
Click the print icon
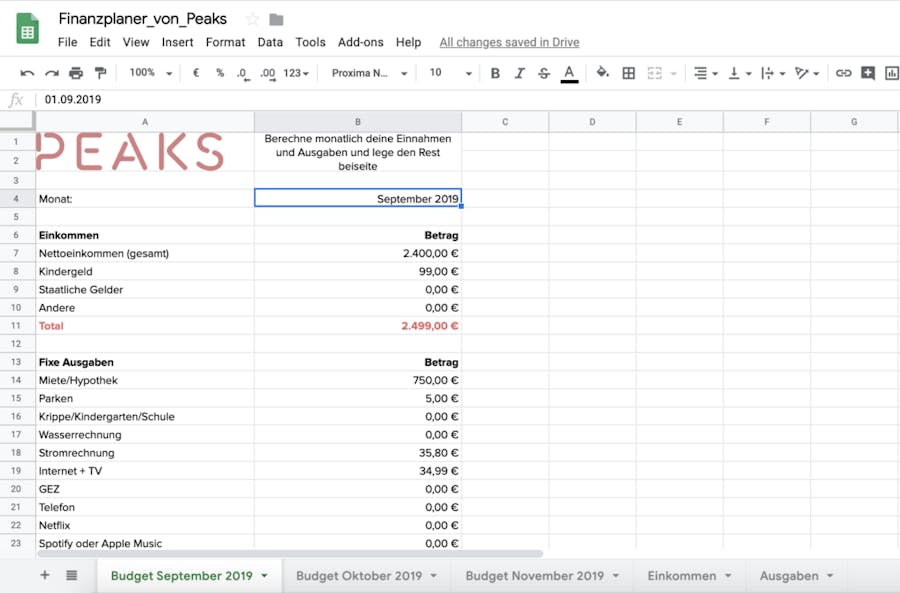pyautogui.click(x=76, y=73)
